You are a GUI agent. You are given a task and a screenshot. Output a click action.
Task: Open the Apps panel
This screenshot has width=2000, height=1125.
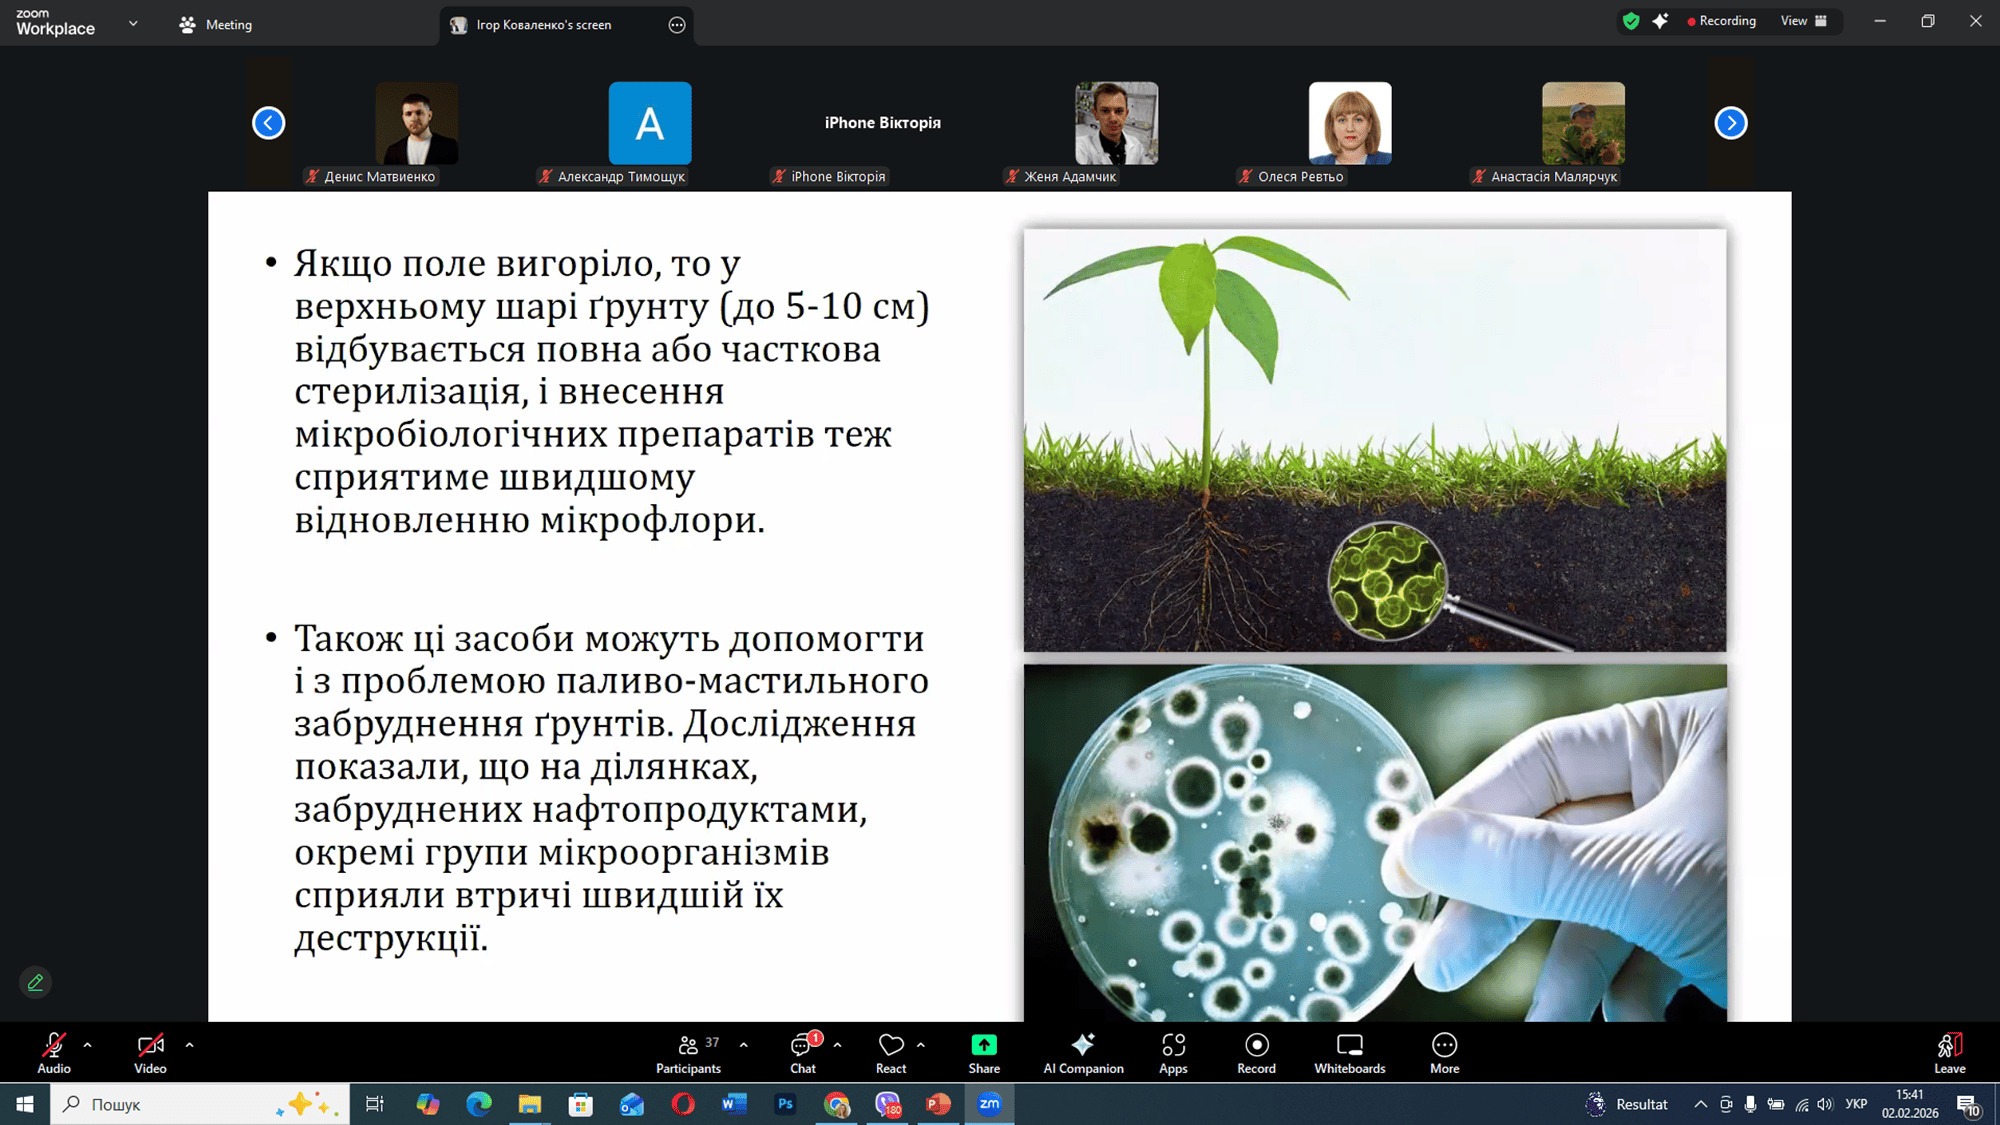coord(1173,1053)
